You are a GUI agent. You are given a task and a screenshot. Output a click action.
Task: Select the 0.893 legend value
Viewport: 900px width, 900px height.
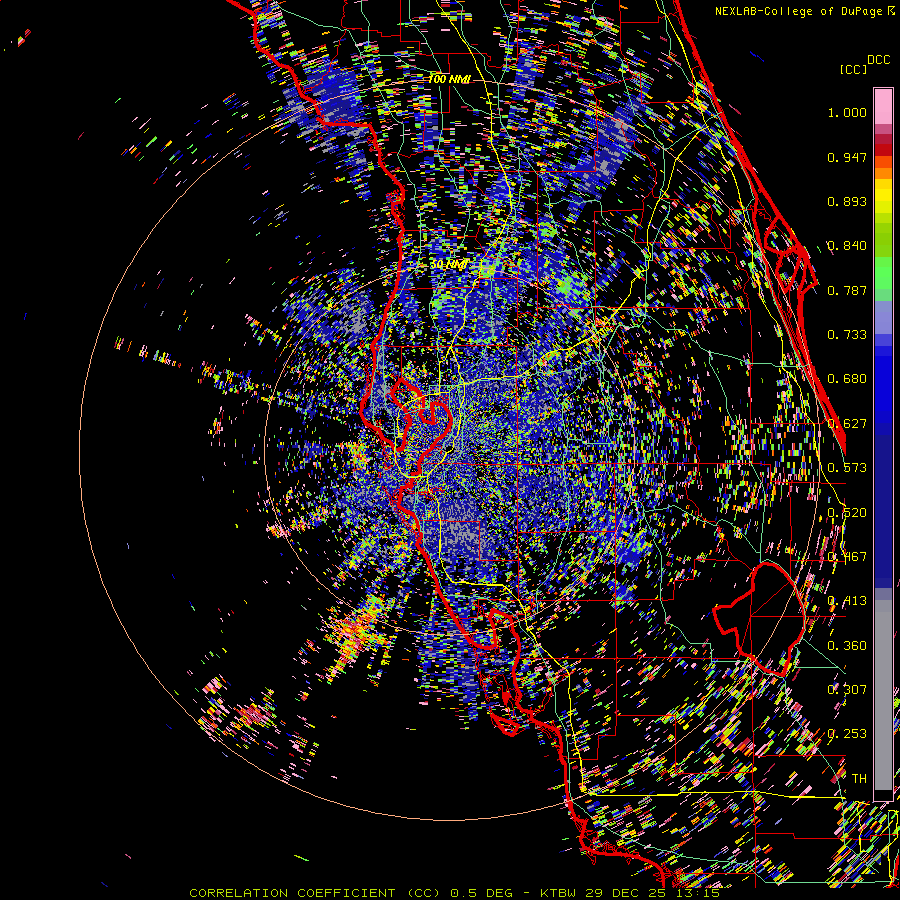[x=847, y=201]
